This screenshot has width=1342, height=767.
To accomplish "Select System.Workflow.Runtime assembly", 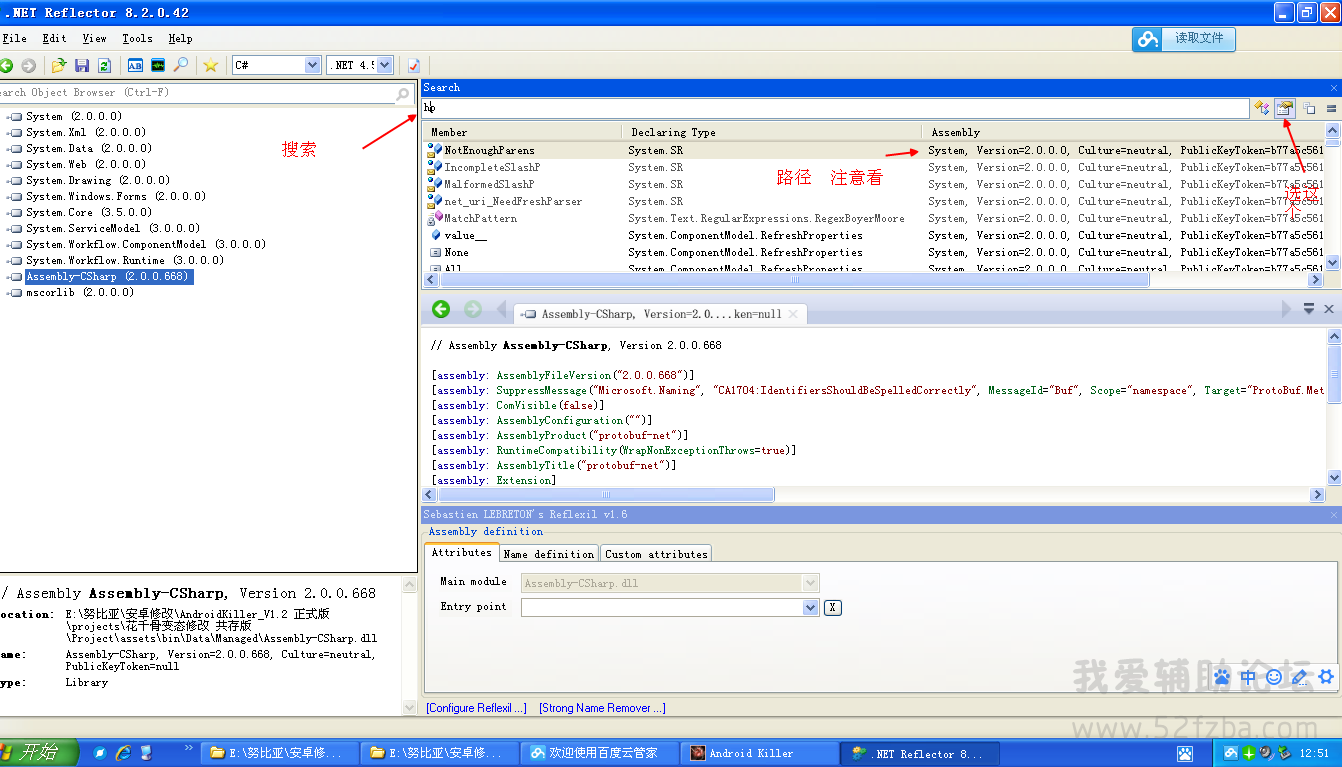I will [x=125, y=261].
